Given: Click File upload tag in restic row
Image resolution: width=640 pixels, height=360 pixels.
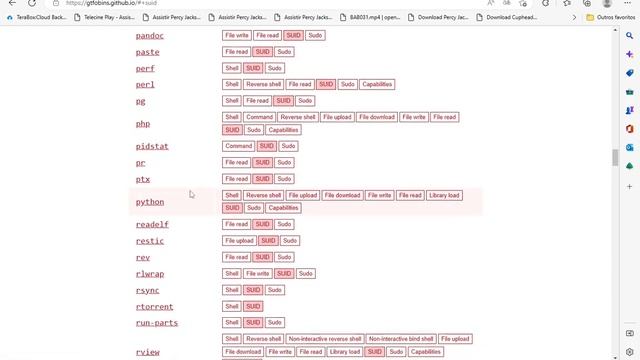Looking at the screenshot, I should [x=239, y=241].
